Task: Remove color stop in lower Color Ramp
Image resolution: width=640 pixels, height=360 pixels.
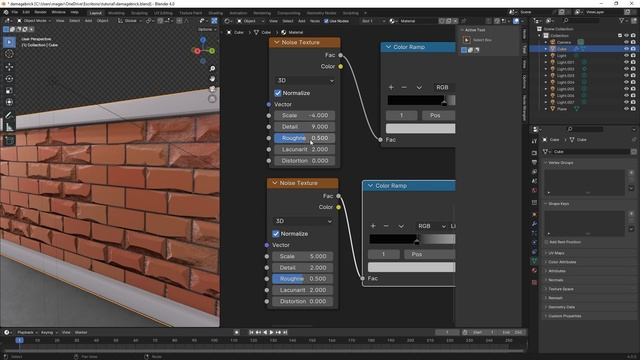Action: coord(386,226)
